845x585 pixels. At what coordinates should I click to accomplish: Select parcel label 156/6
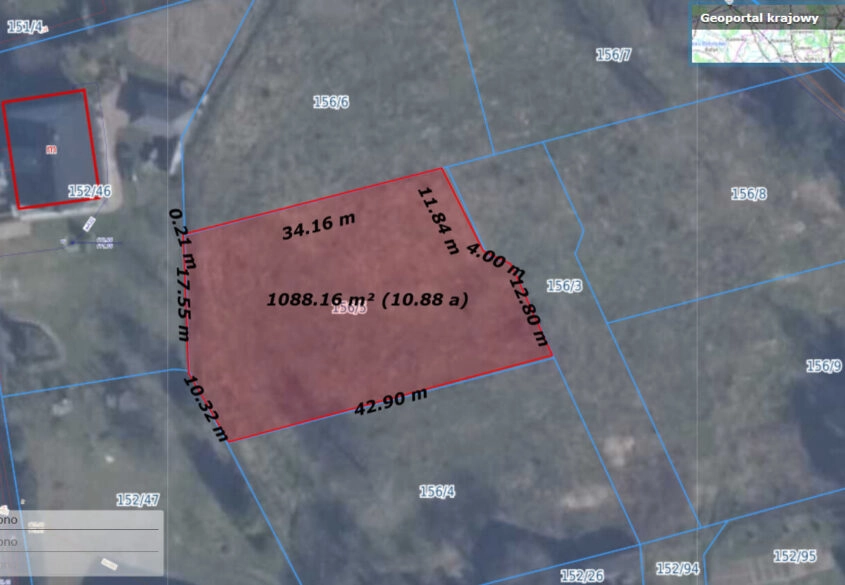pos(331,102)
